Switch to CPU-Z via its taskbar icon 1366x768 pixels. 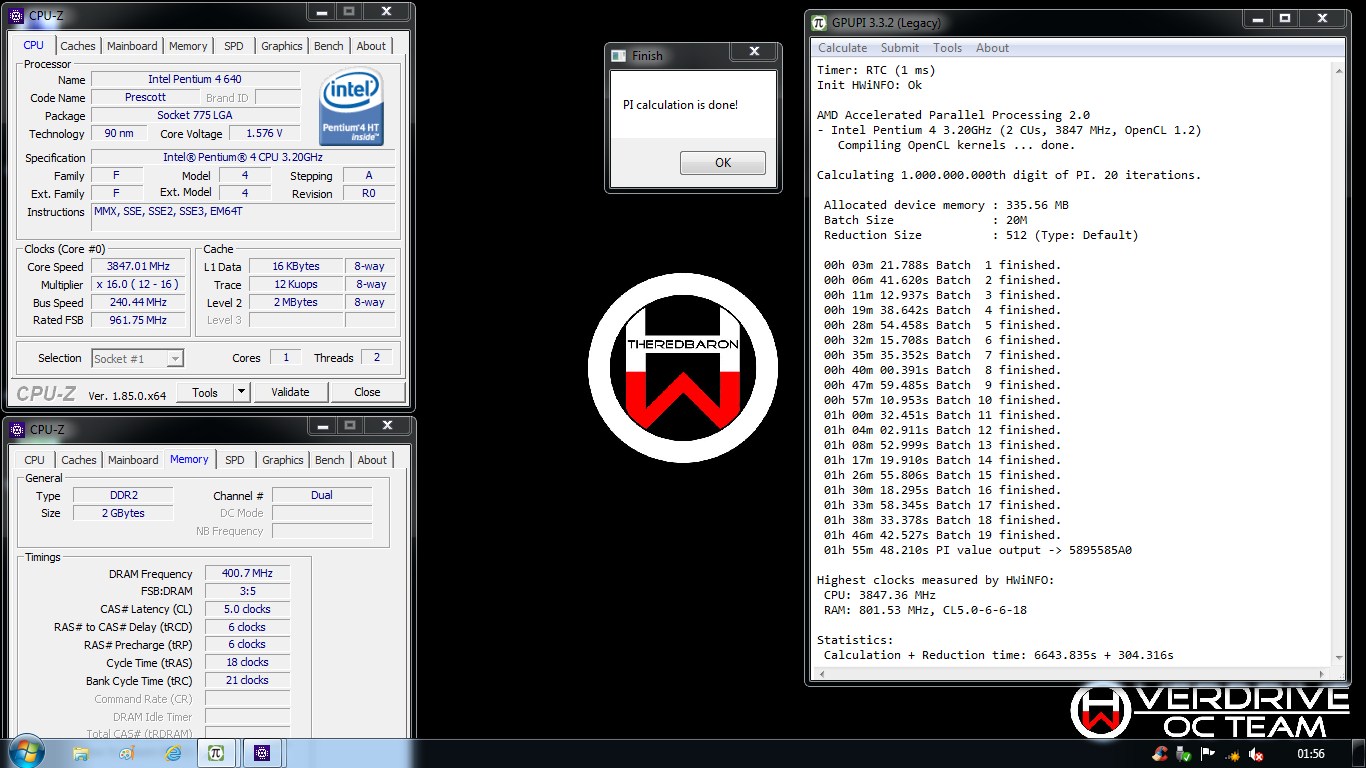pos(261,754)
